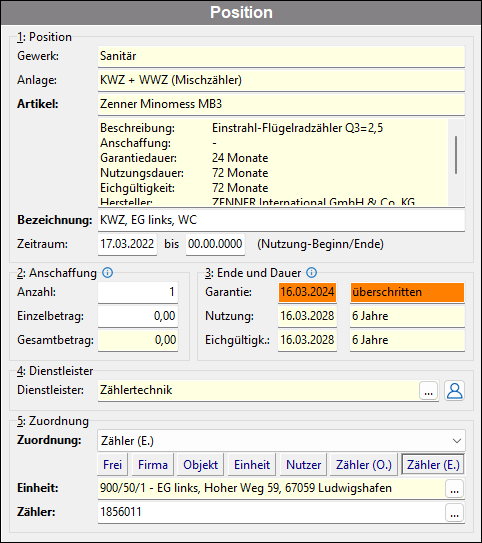Screen dimensions: 482x543
Task: Open the Zuordnung combo box showing Zähler (E.)
Action: click(x=281, y=440)
